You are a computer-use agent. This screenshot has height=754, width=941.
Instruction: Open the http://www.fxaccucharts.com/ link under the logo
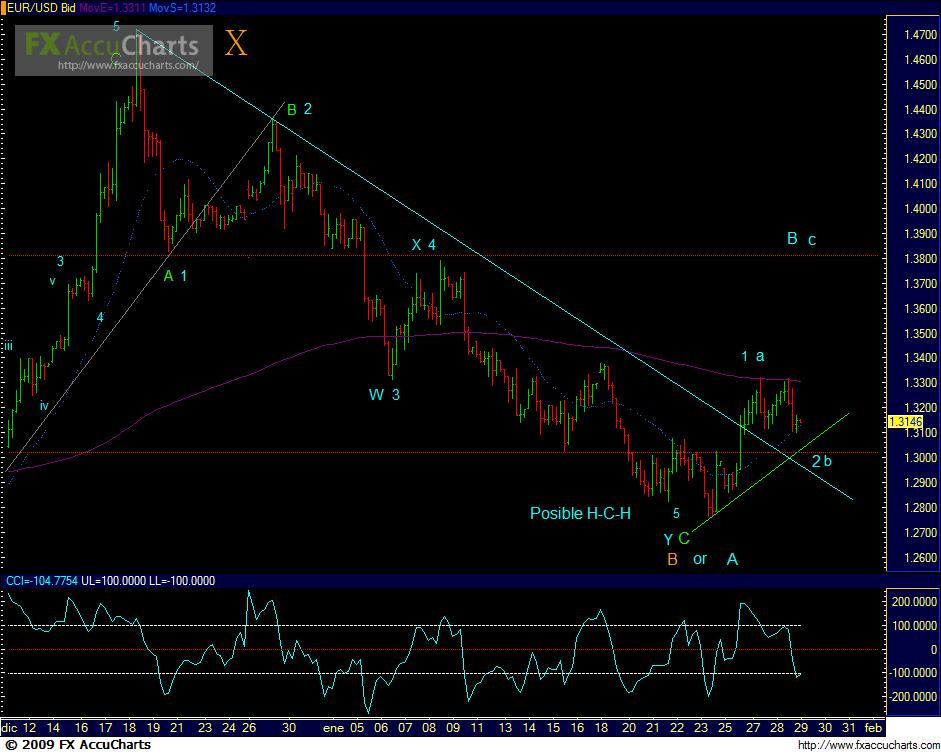pyautogui.click(x=127, y=66)
